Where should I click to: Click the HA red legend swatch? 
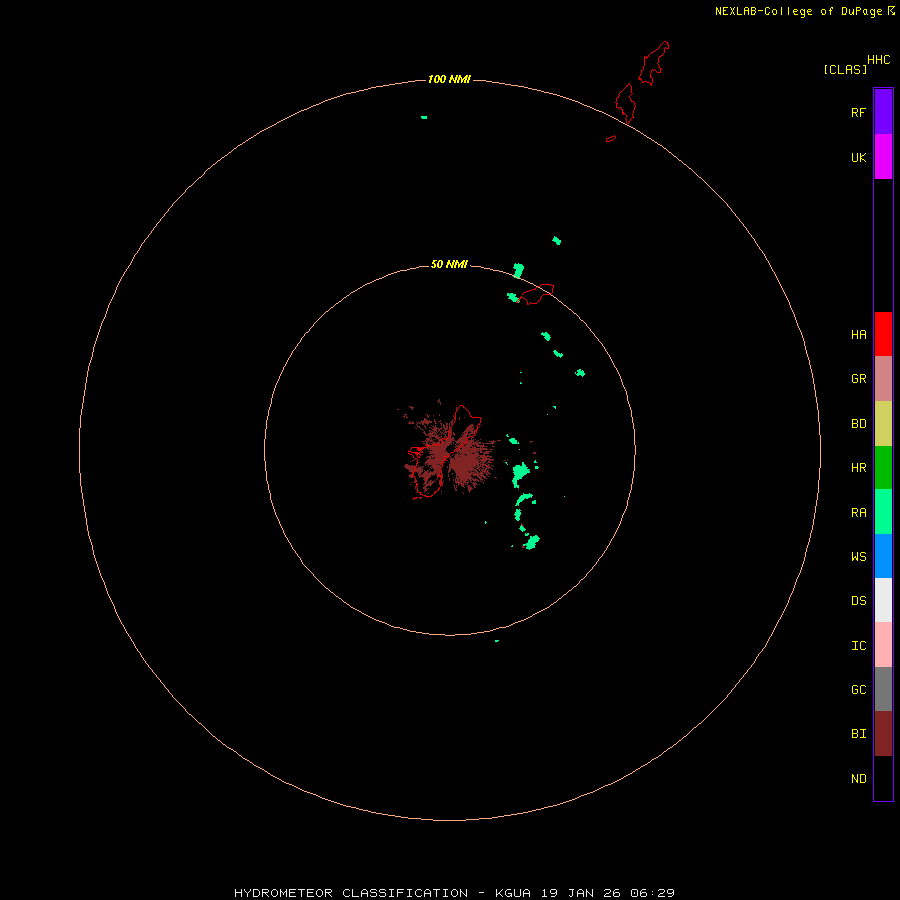click(883, 334)
